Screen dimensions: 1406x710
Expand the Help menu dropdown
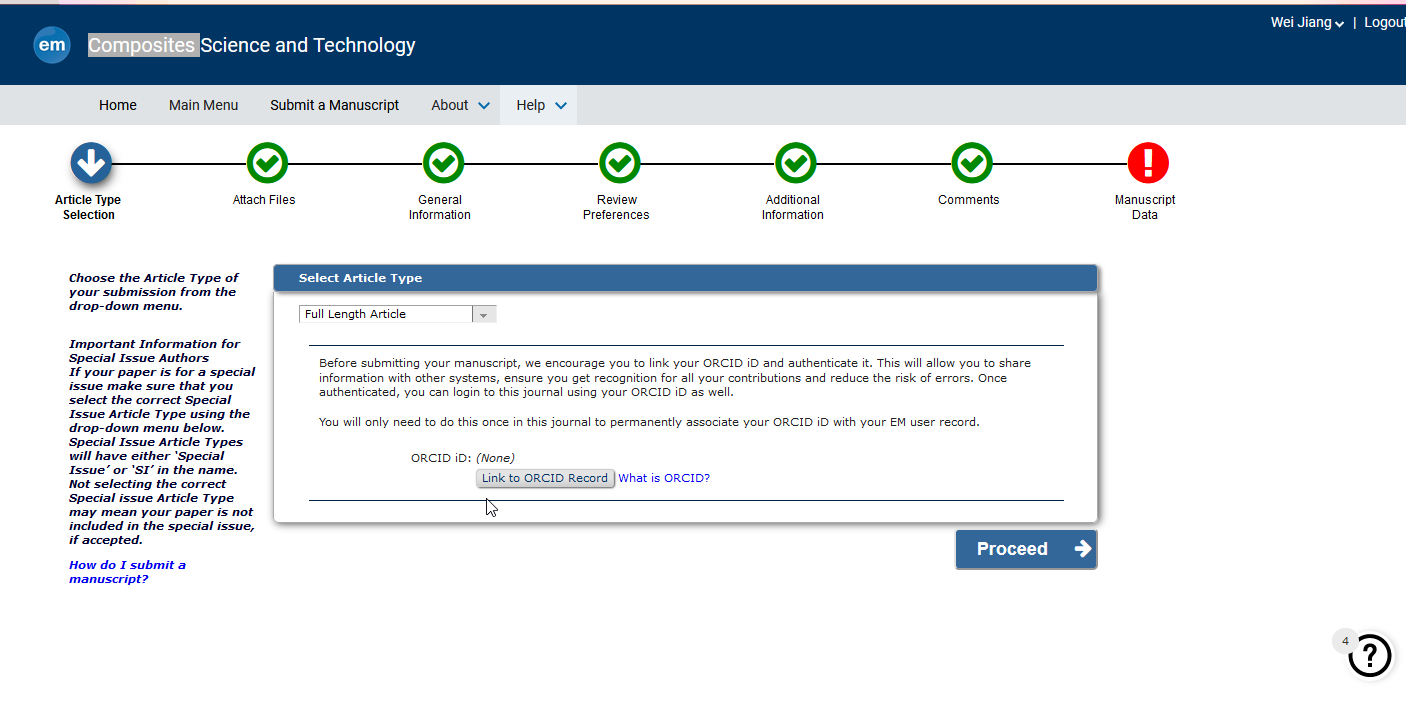[540, 105]
